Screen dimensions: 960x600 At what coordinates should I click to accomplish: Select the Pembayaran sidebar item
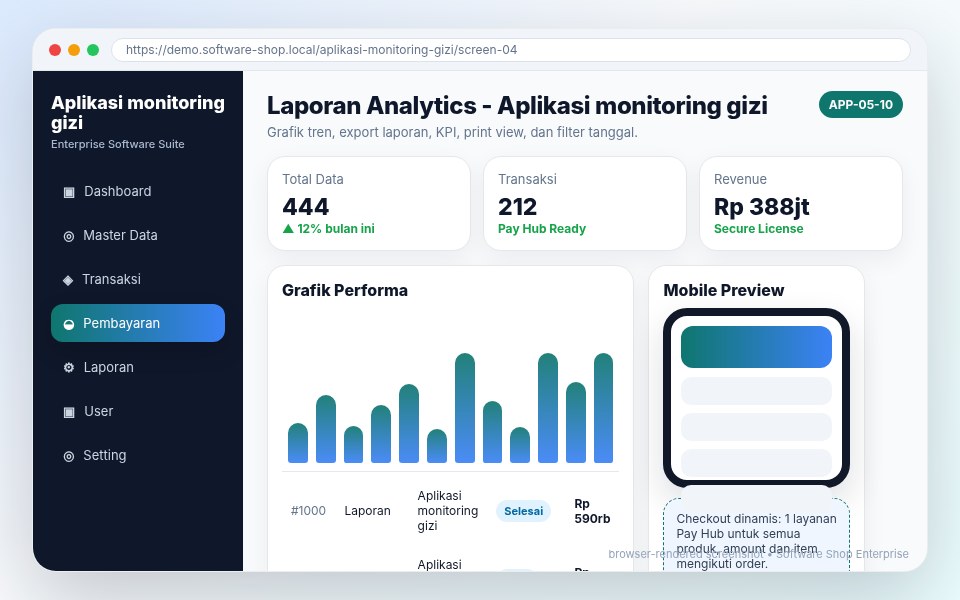pyautogui.click(x=138, y=323)
